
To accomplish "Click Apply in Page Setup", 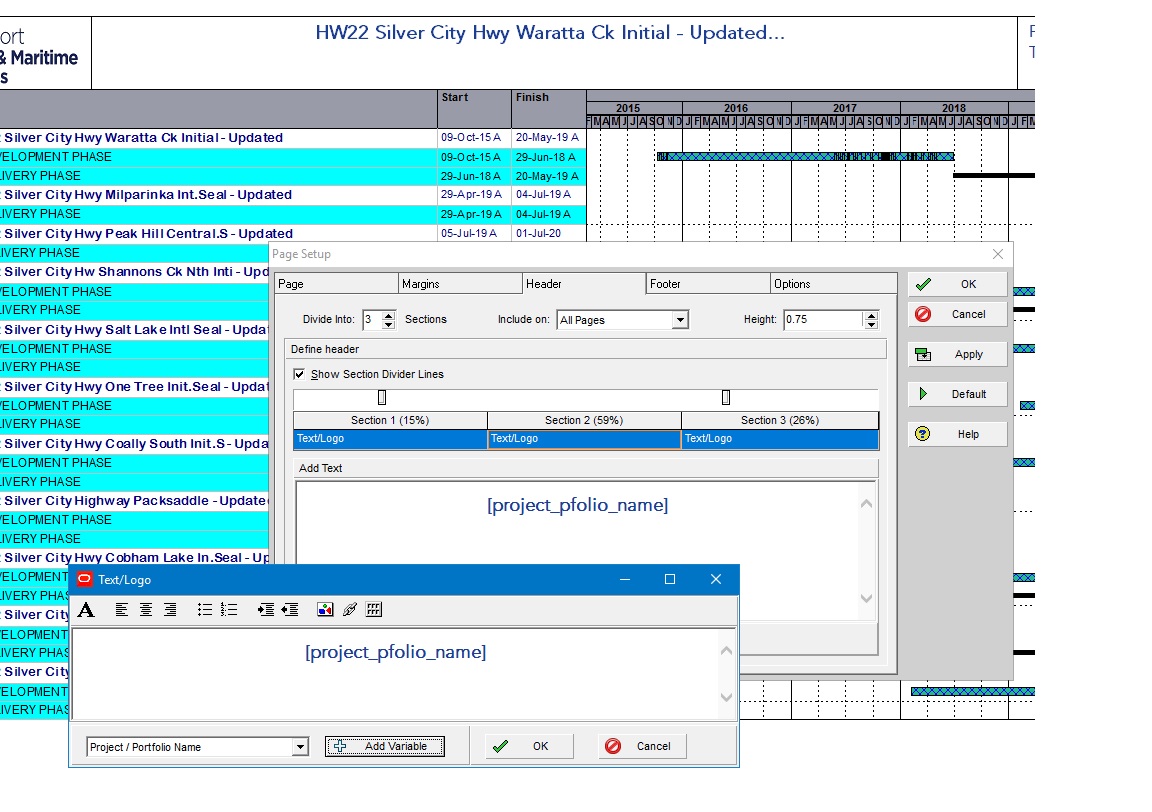I will (x=957, y=354).
